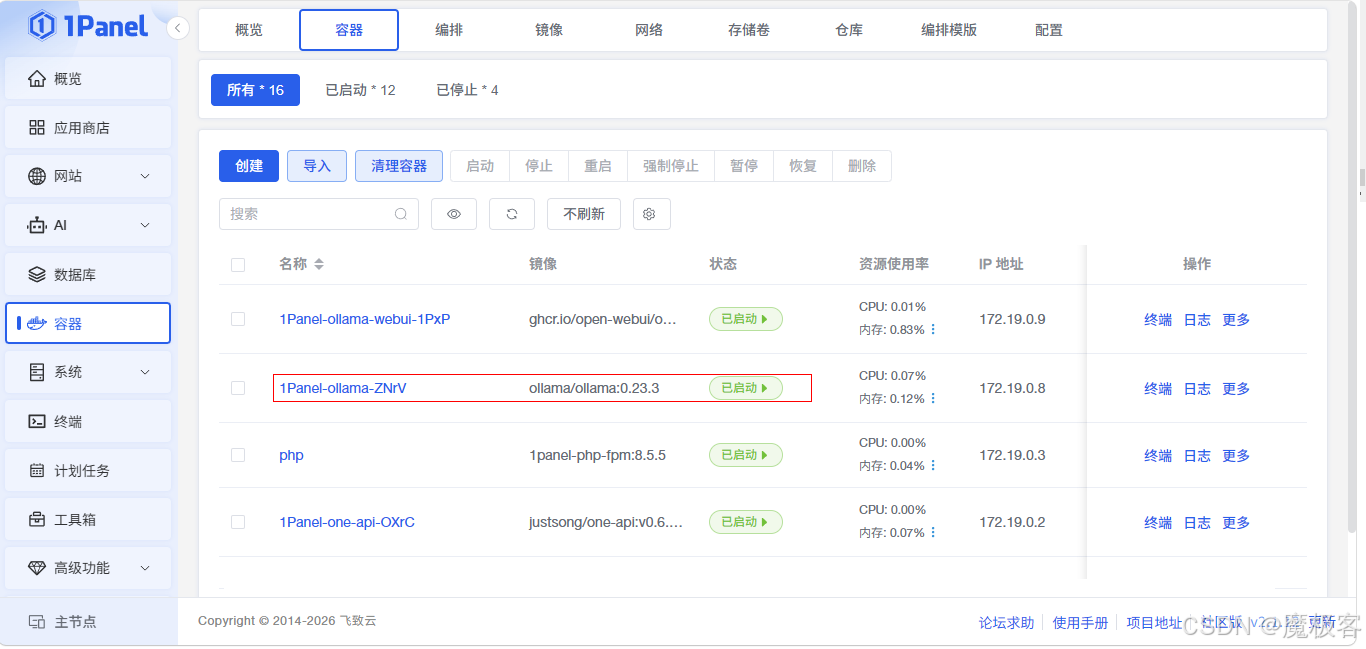
Task: Click the docker whale icon beside 容器
Action: coord(37,323)
